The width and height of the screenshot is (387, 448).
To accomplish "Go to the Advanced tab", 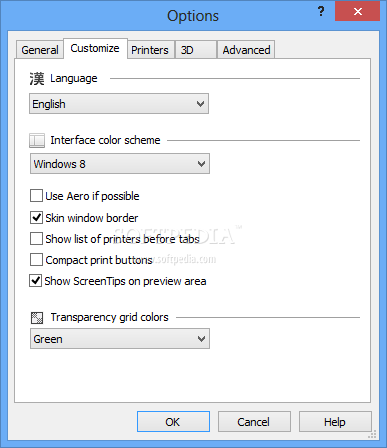I will pyautogui.click(x=246, y=50).
